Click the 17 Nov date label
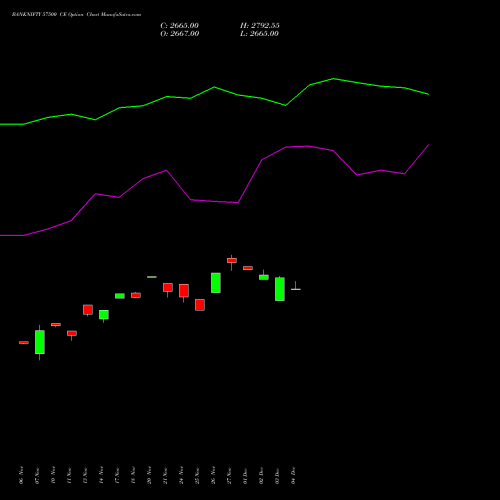The width and height of the screenshot is (500, 500). pyautogui.click(x=118, y=475)
